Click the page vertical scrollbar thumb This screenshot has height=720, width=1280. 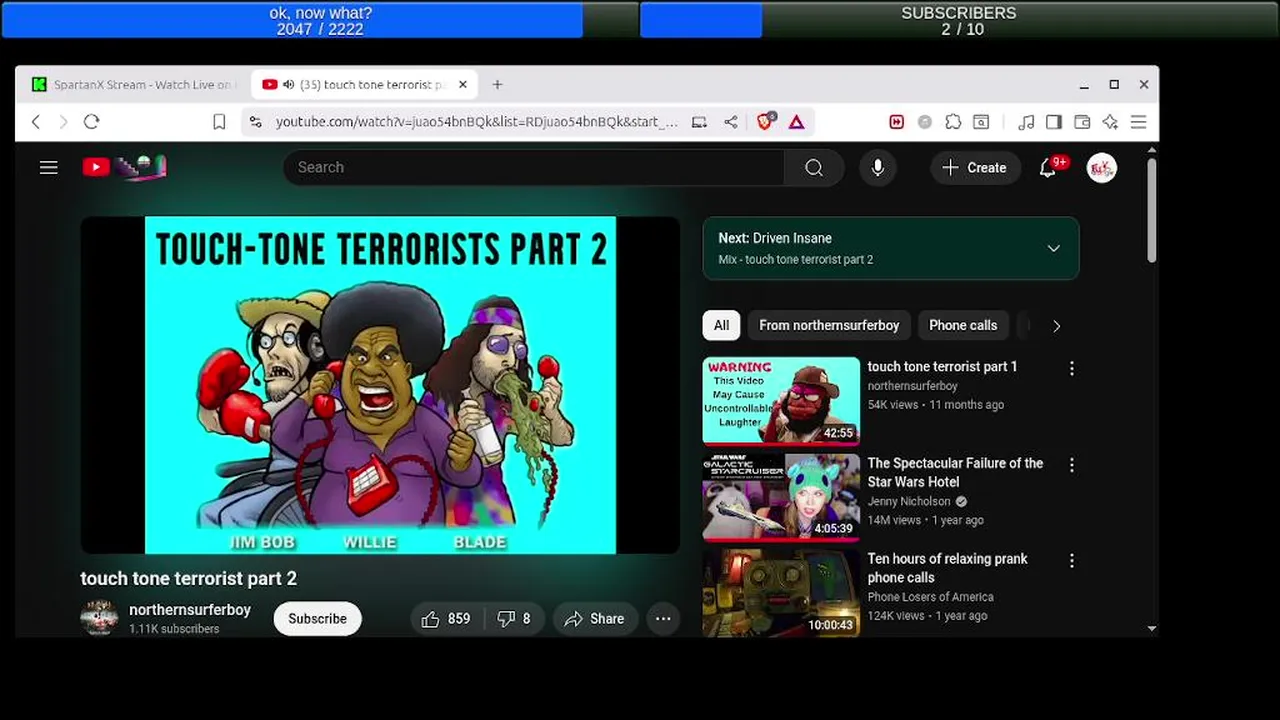[x=1151, y=210]
